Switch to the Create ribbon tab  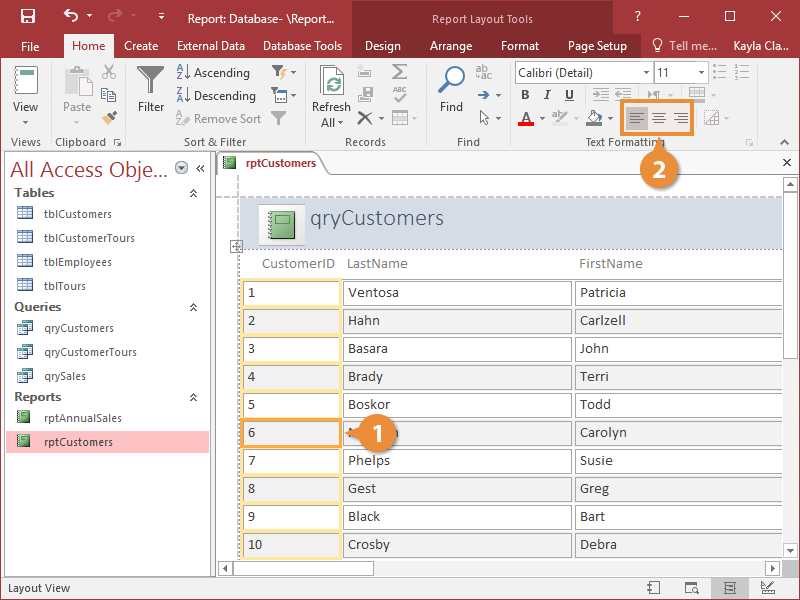[x=141, y=46]
